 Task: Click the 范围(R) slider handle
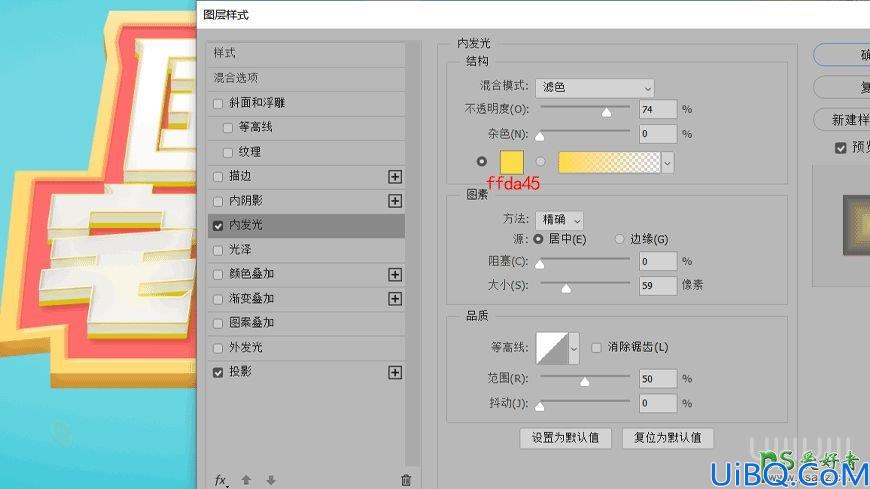click(584, 382)
